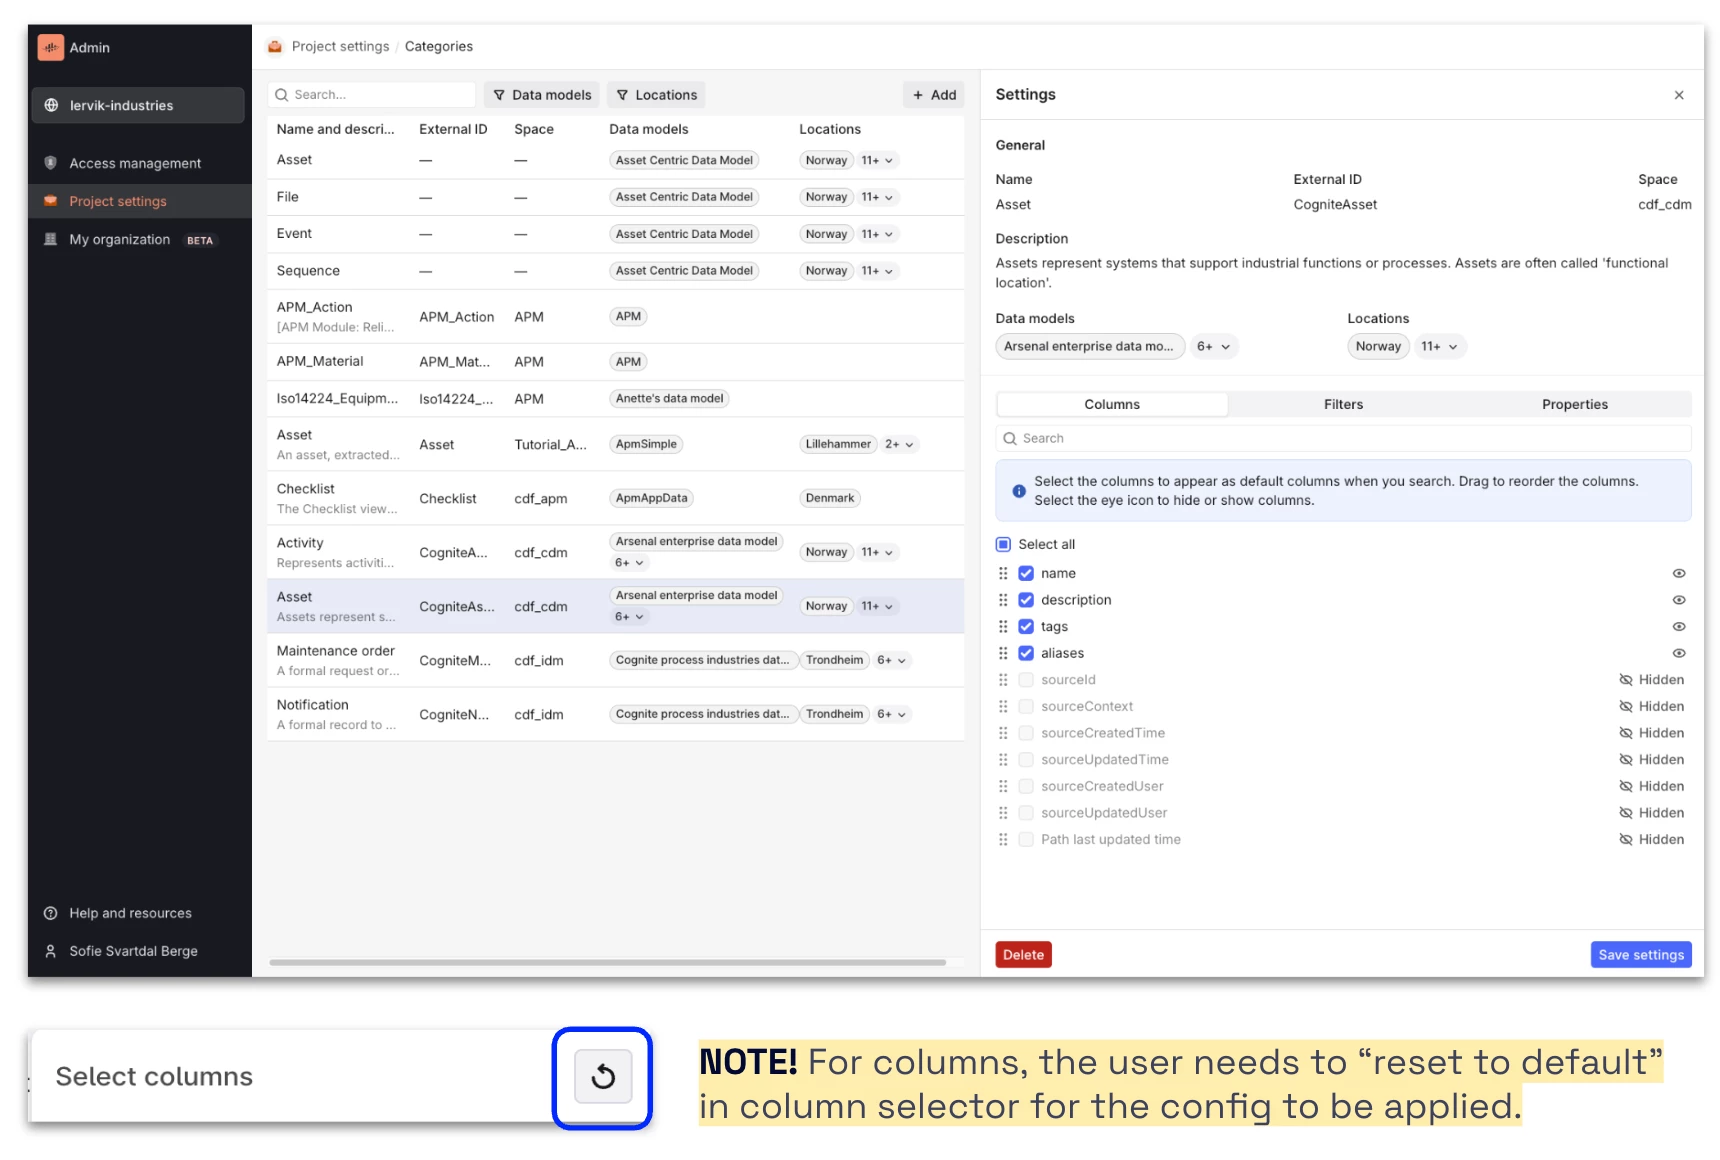This screenshot has width=1720, height=1160.
Task: Open the Data models filter
Action: pyautogui.click(x=542, y=95)
